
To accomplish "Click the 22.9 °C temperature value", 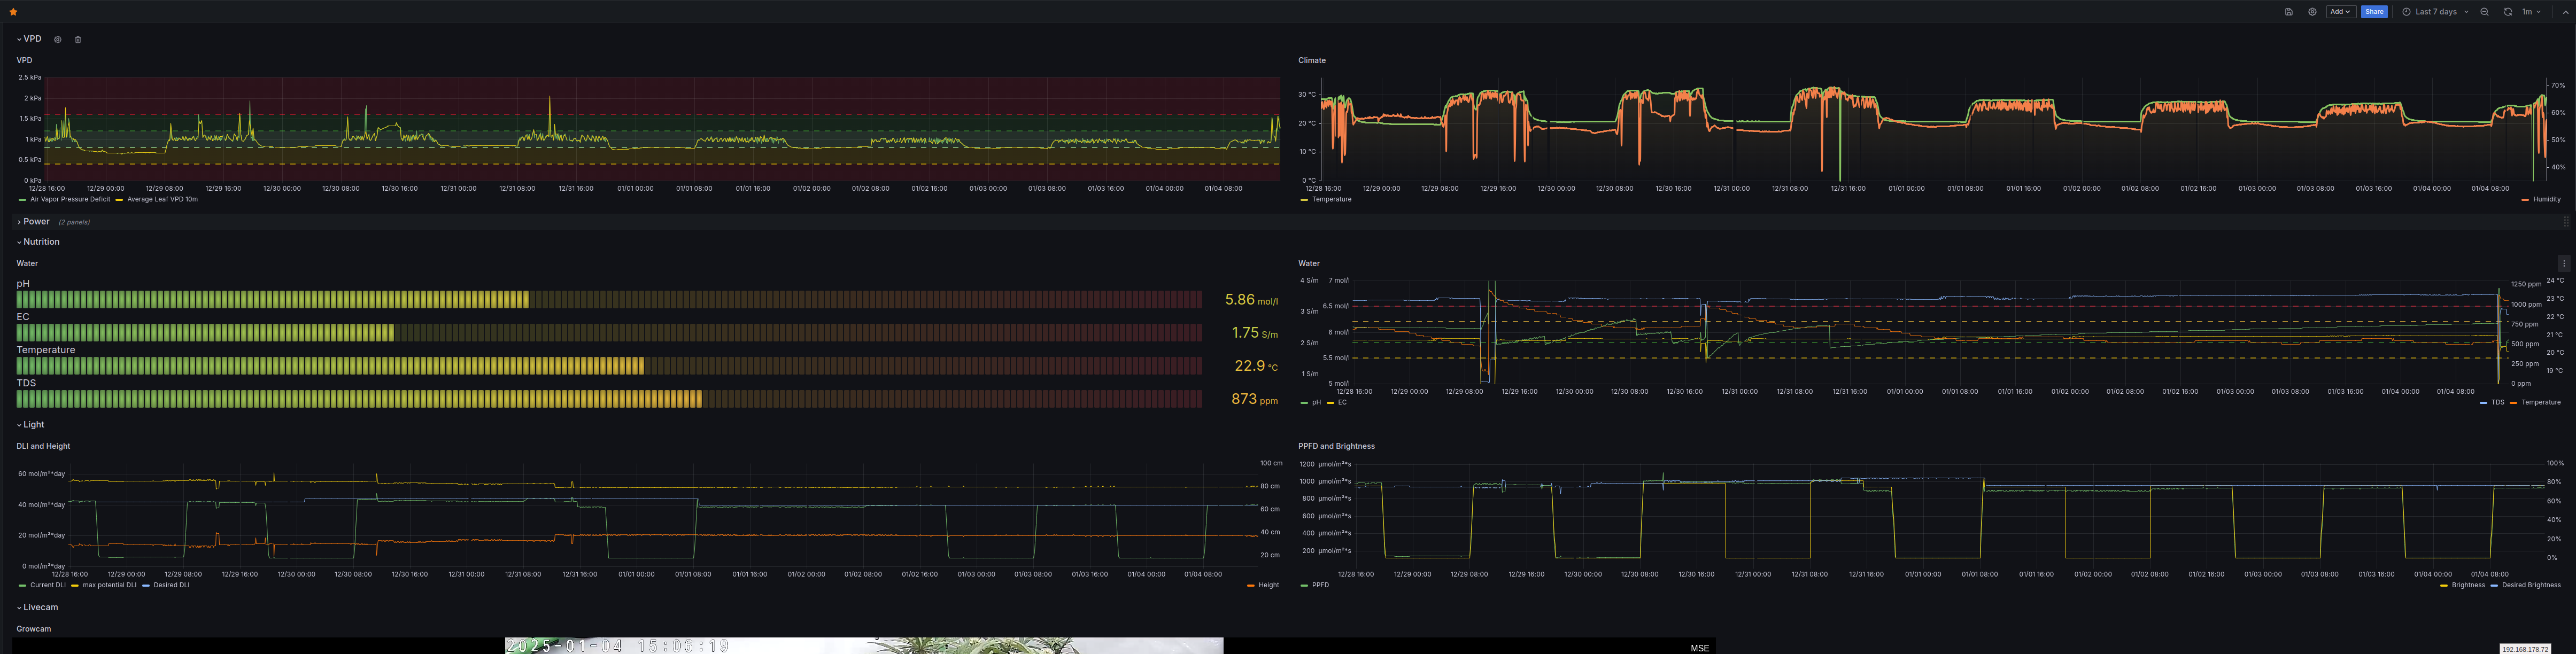I will pos(1256,366).
